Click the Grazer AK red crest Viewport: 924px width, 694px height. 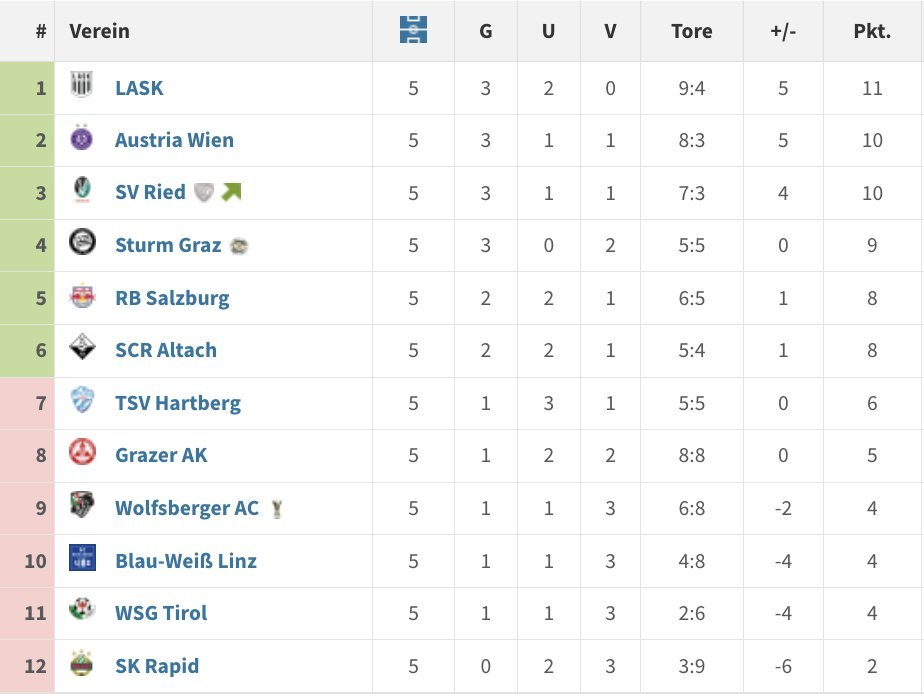(x=82, y=454)
